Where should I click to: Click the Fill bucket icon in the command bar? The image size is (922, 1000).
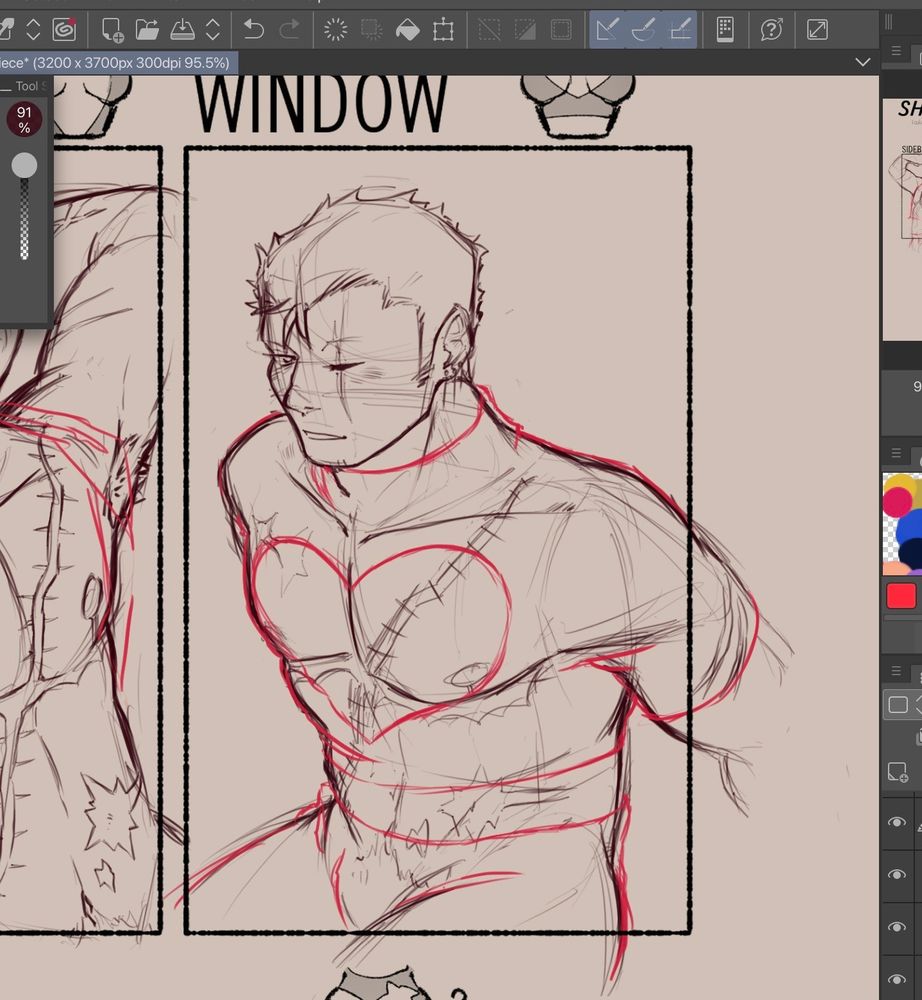click(x=407, y=29)
